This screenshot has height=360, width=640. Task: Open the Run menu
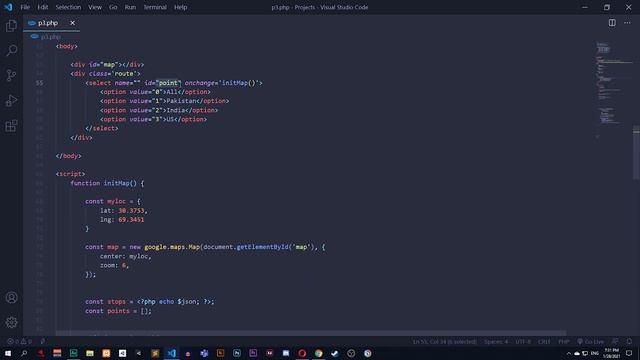click(x=130, y=7)
